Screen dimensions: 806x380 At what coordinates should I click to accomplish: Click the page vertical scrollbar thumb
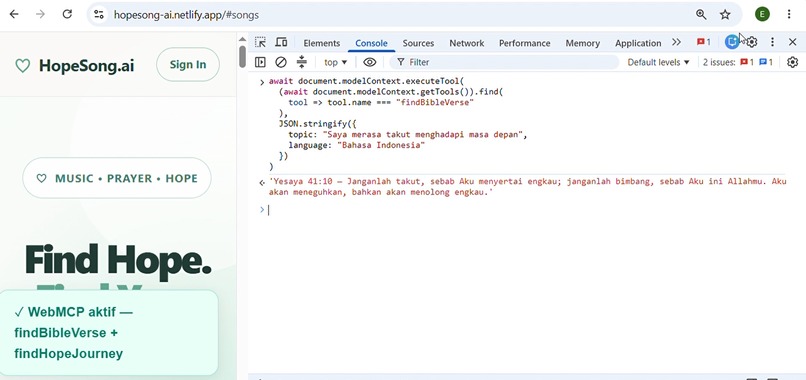pos(243,56)
